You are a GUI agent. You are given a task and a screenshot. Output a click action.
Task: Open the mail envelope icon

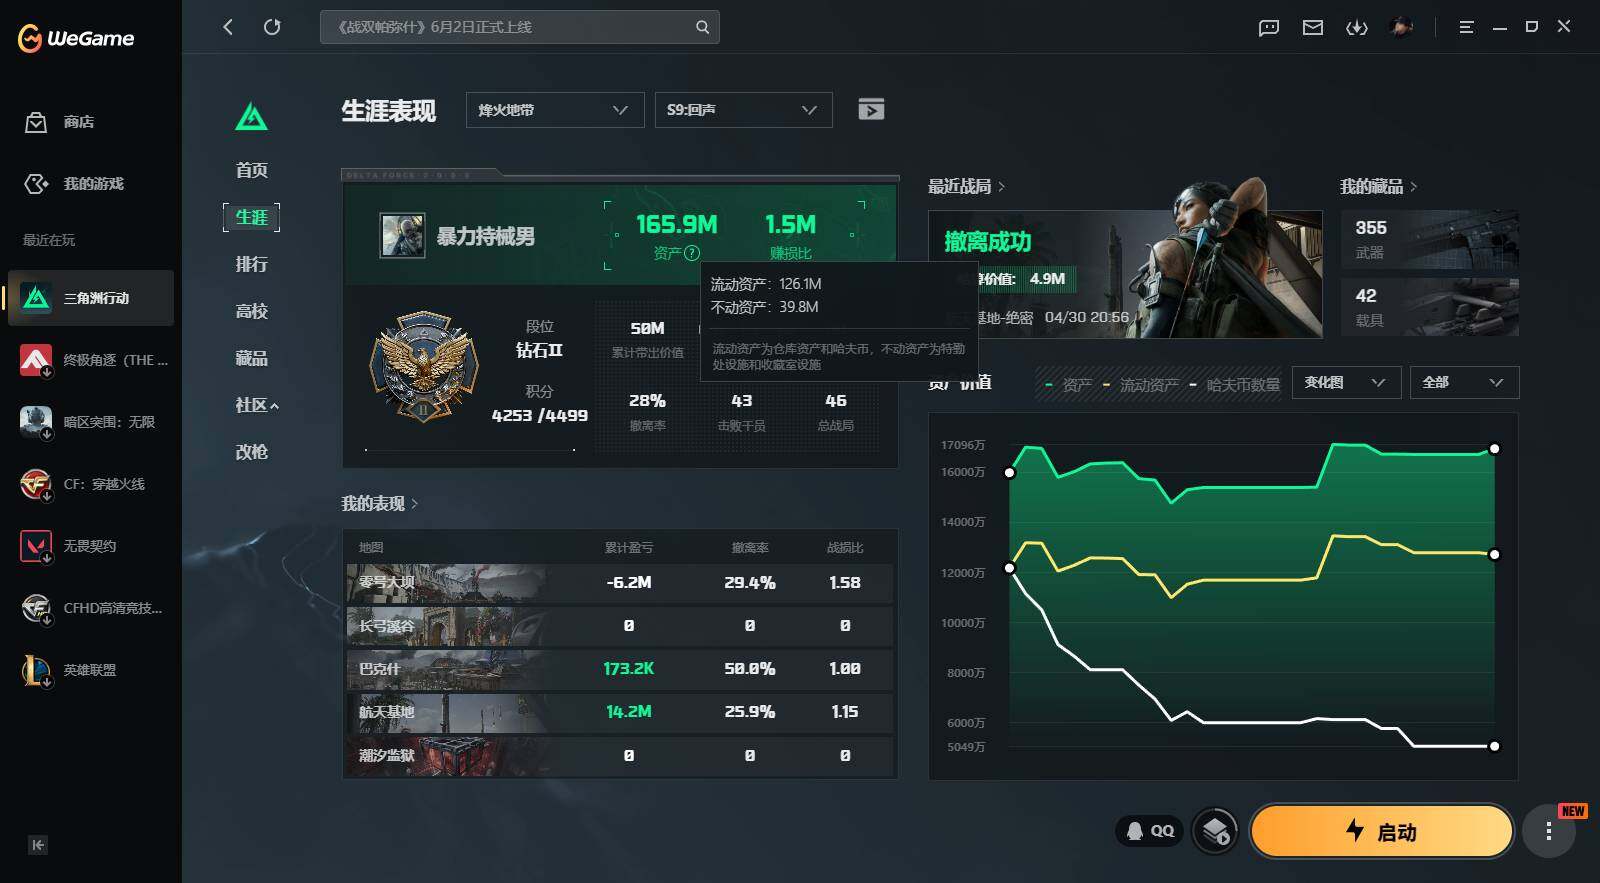pyautogui.click(x=1313, y=28)
